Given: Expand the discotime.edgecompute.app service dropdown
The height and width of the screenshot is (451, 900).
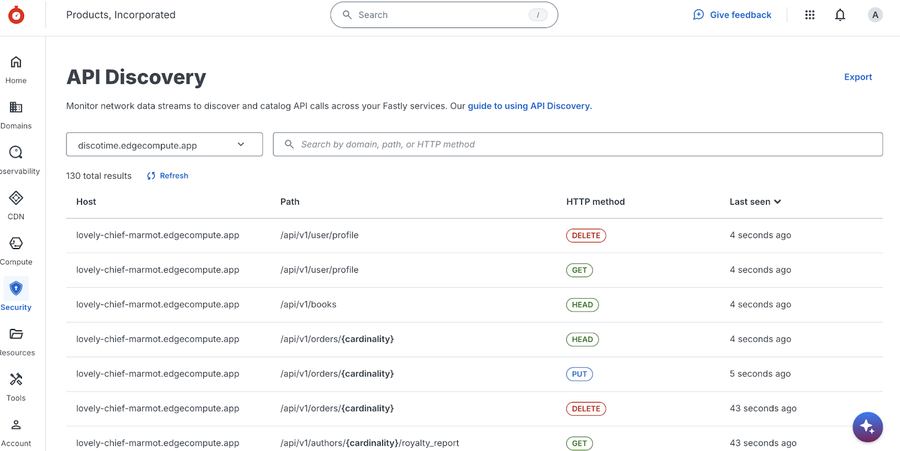Looking at the screenshot, I should (x=164, y=145).
